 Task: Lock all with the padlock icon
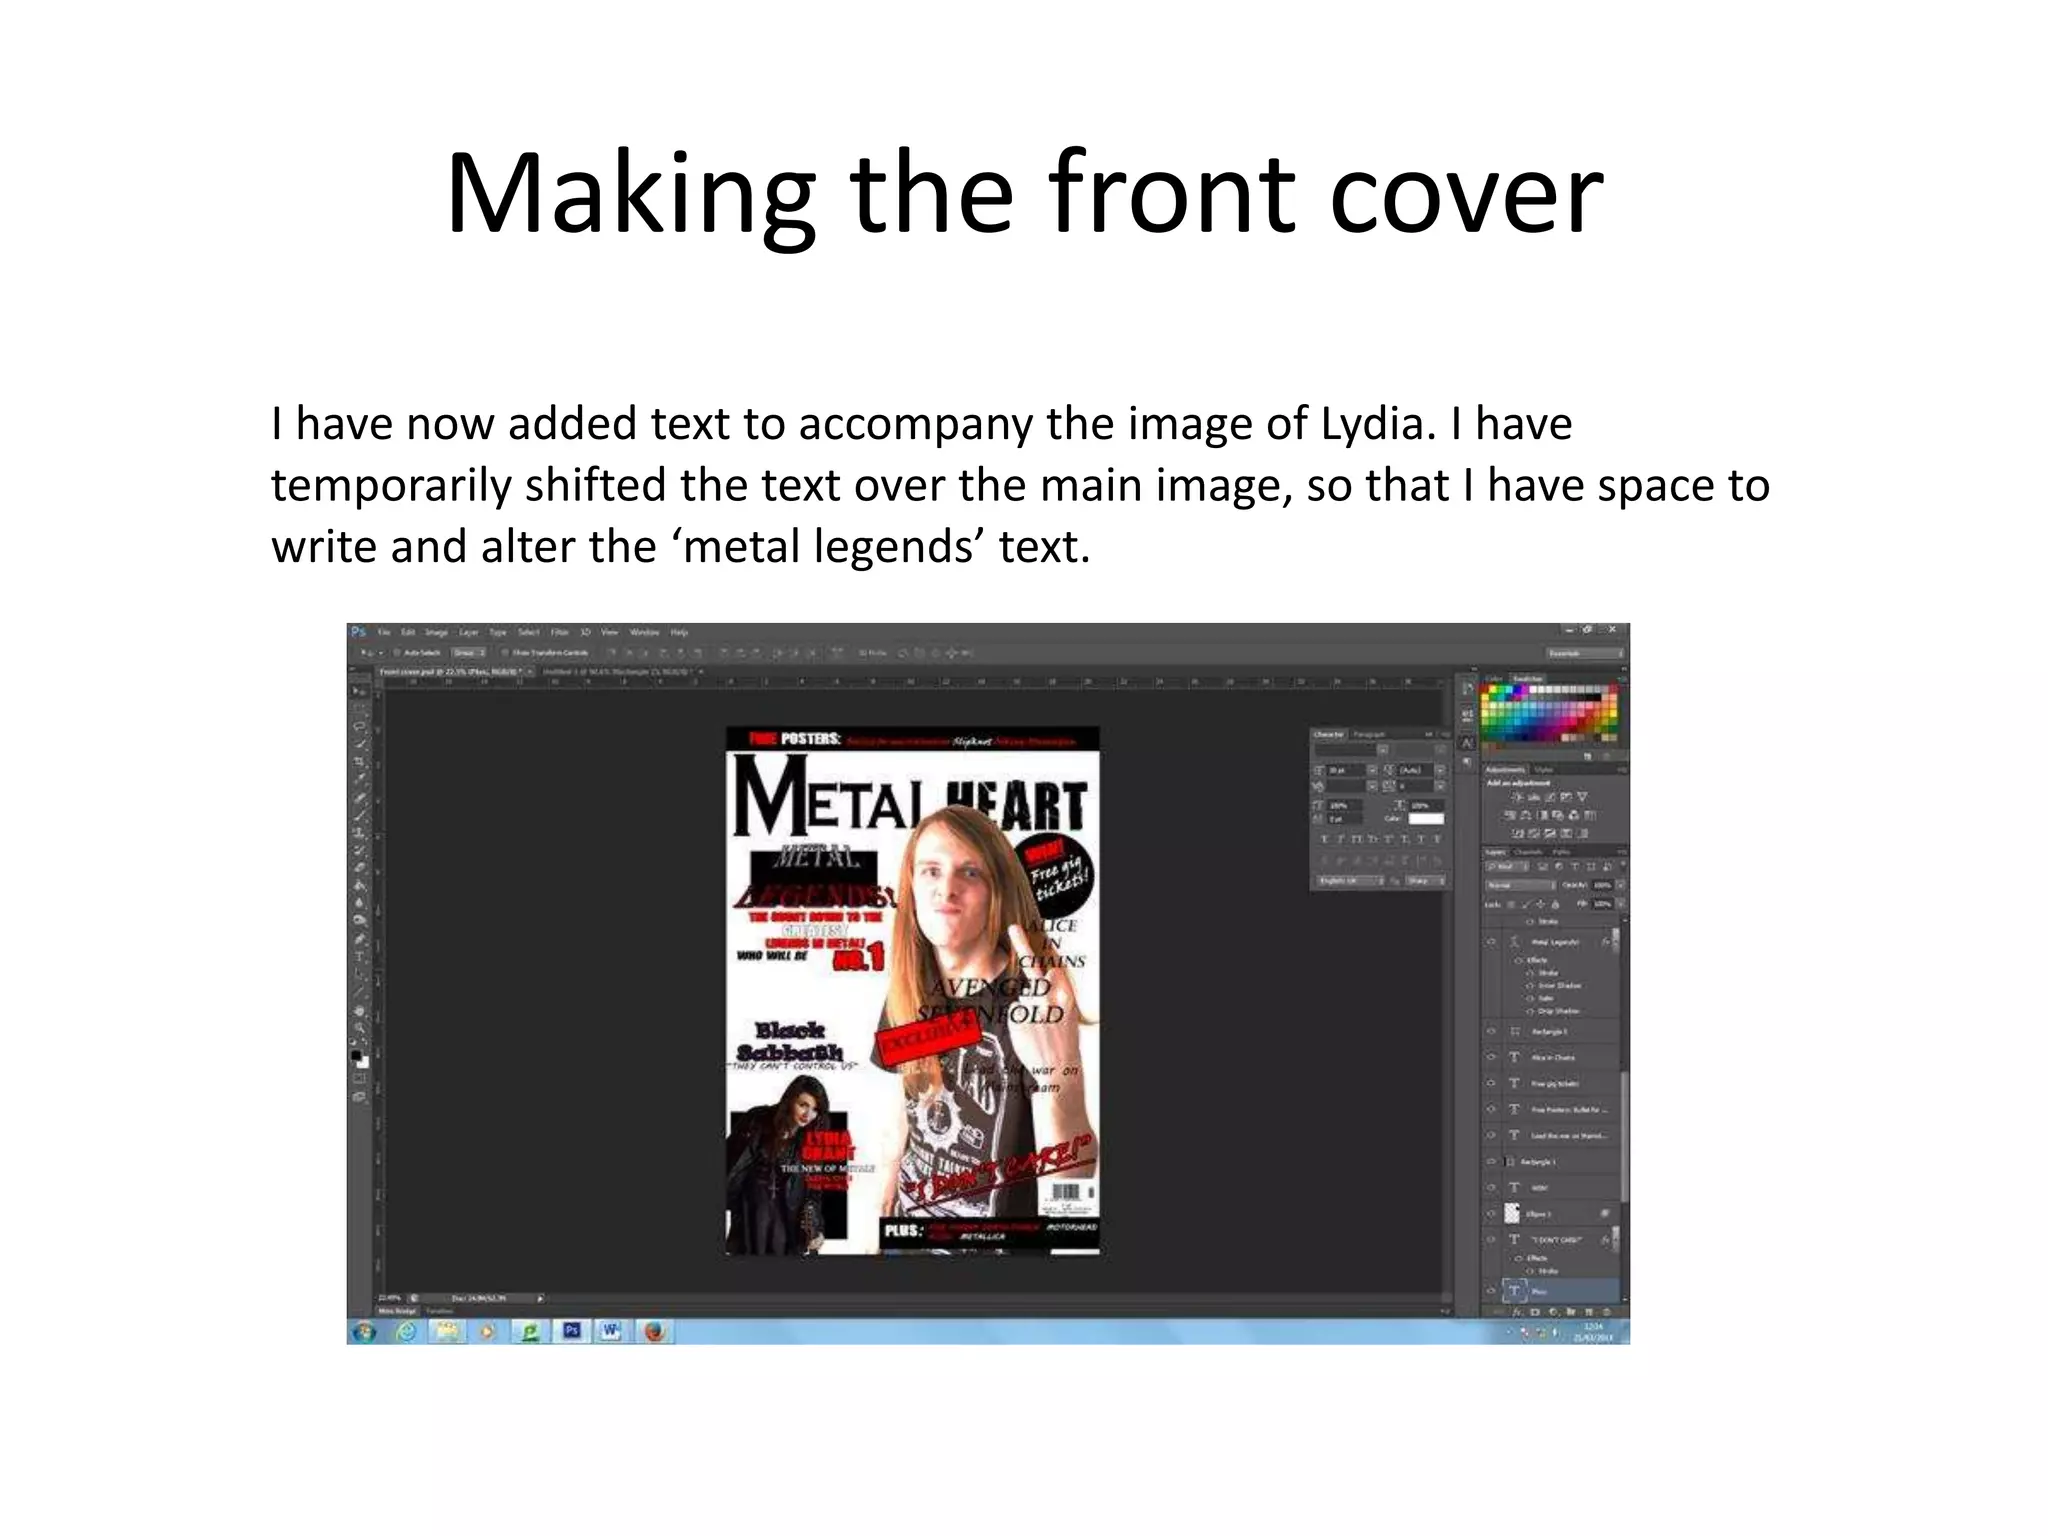tap(1556, 904)
